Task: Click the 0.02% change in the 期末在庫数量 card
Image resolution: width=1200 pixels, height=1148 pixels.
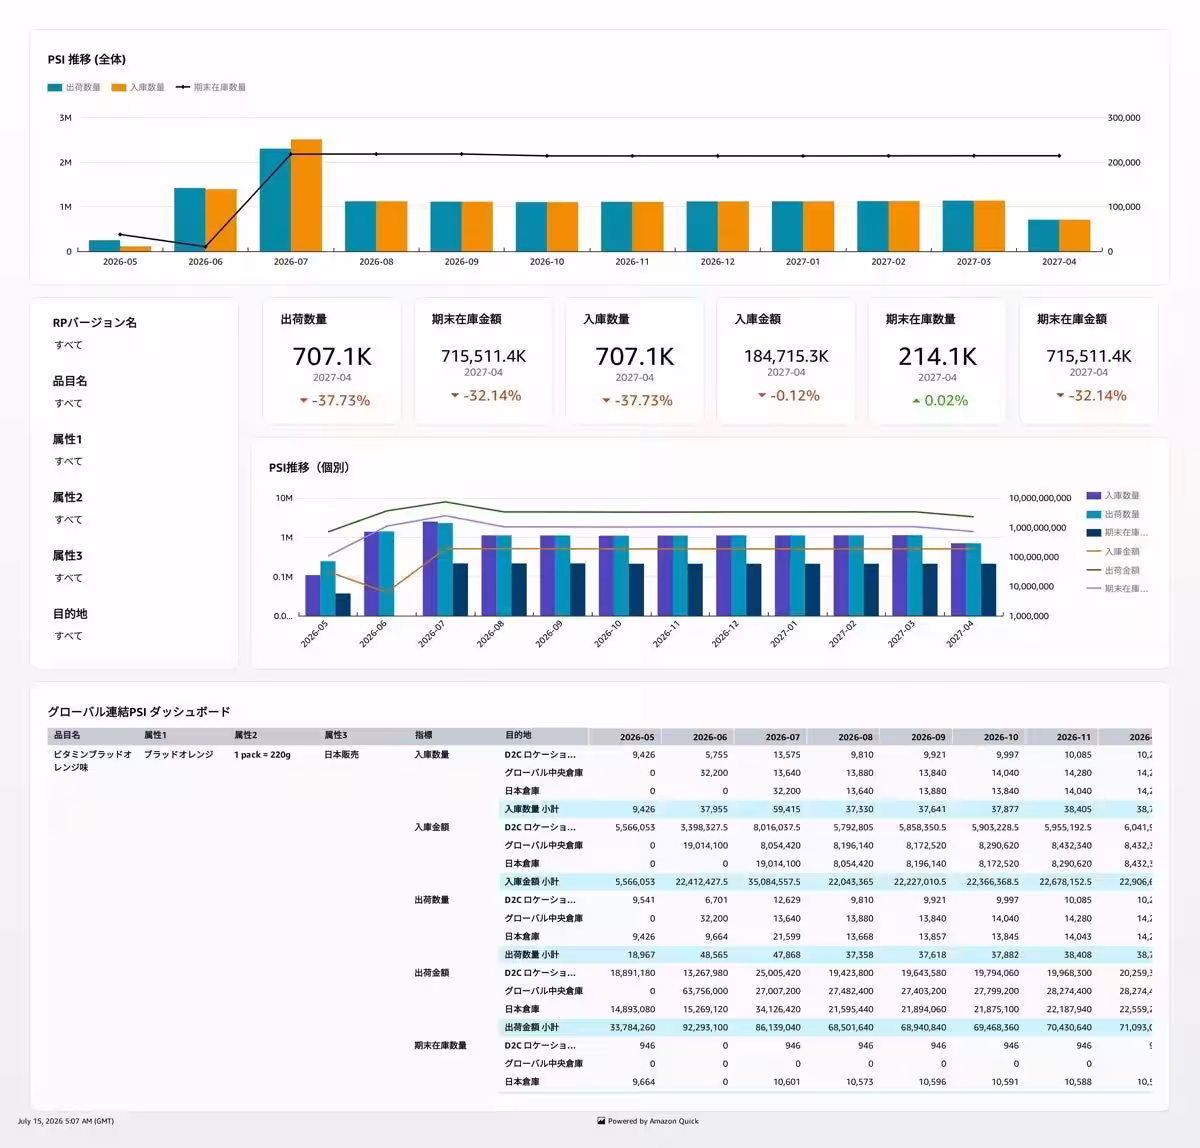Action: [946, 401]
